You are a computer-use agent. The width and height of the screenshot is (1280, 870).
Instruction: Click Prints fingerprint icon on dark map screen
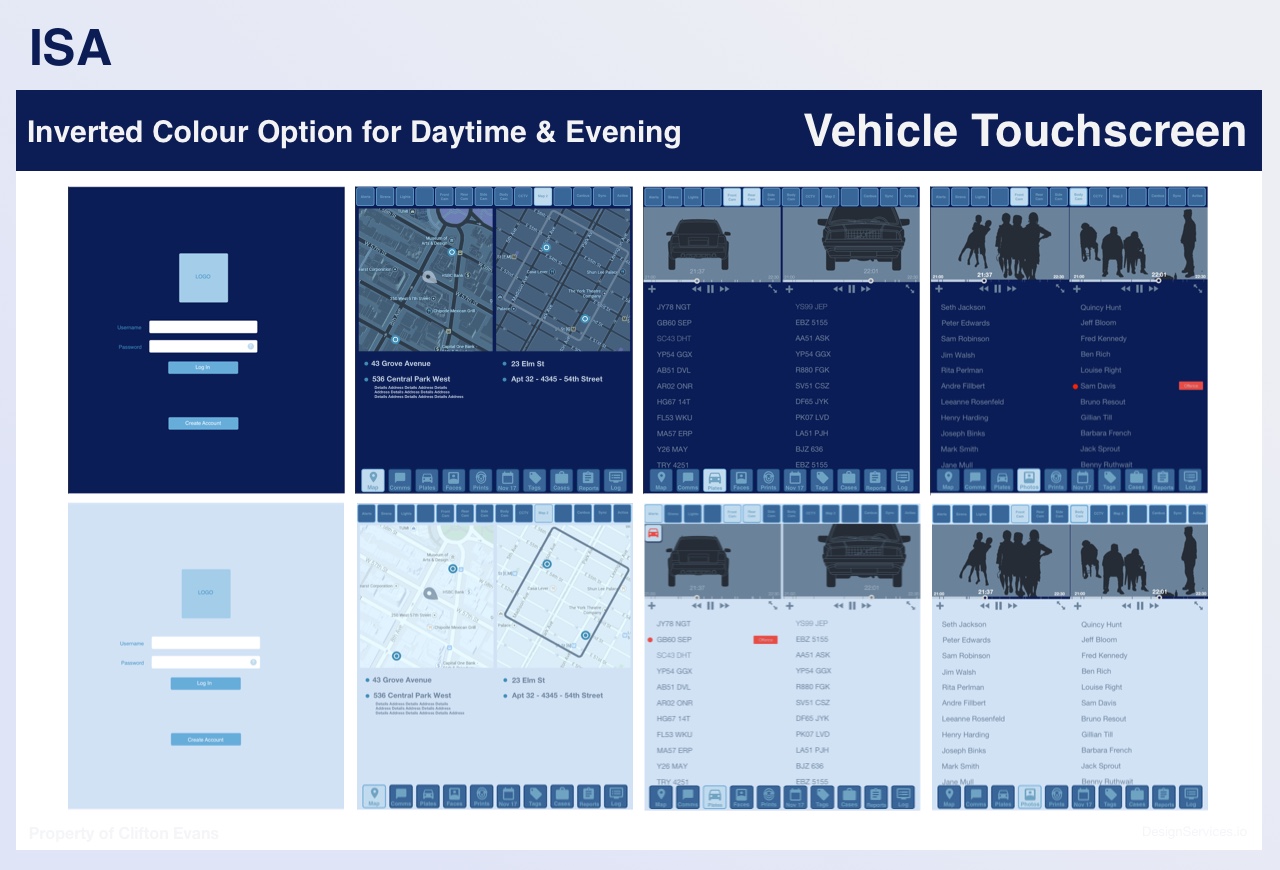(x=481, y=480)
